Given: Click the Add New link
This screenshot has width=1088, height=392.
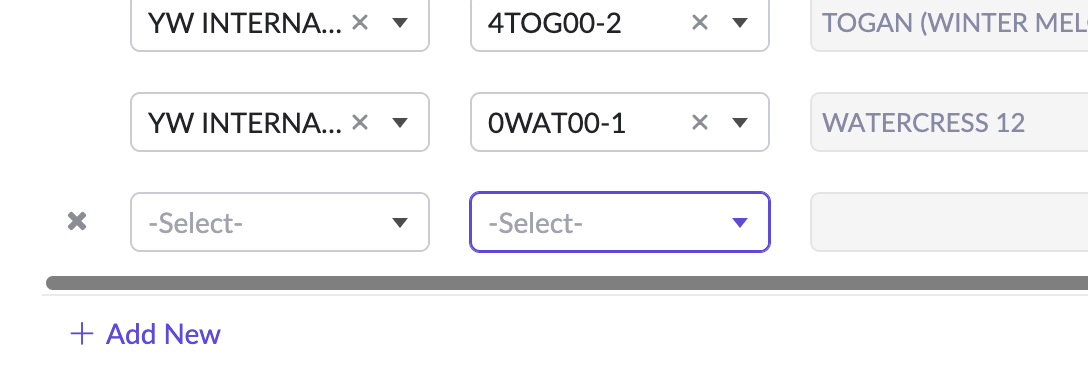Looking at the screenshot, I should pos(163,334).
